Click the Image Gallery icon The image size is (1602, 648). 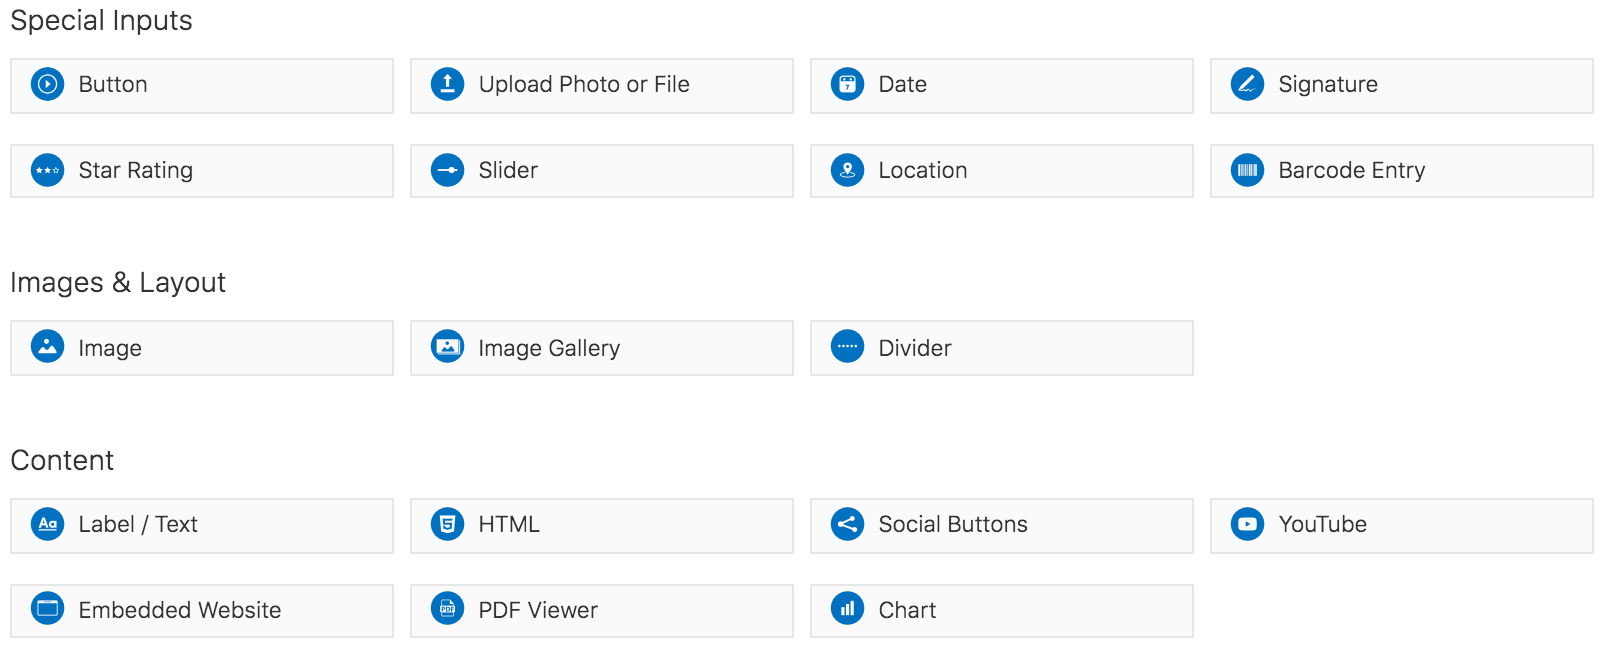pyautogui.click(x=447, y=347)
